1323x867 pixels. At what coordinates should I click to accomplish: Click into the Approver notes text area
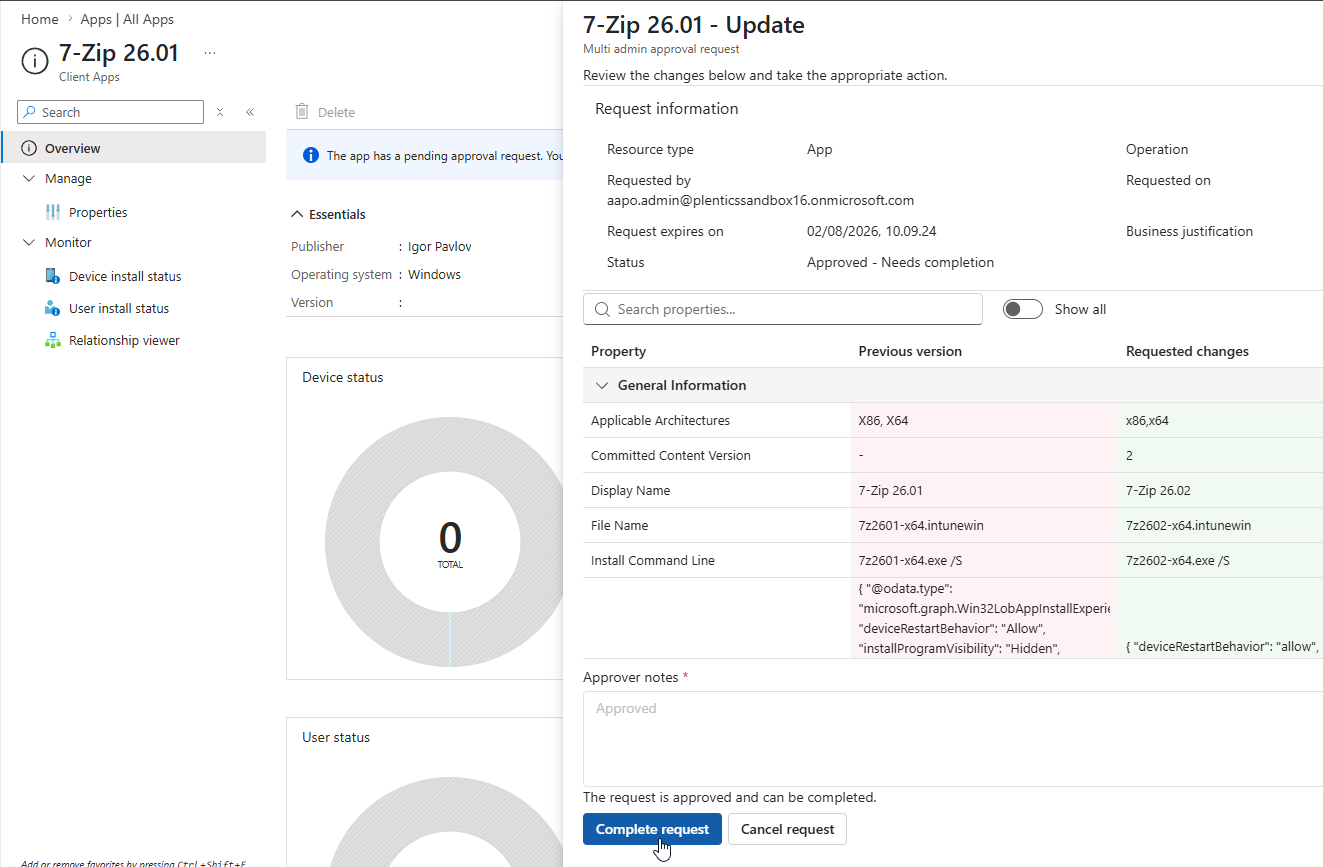pos(953,738)
